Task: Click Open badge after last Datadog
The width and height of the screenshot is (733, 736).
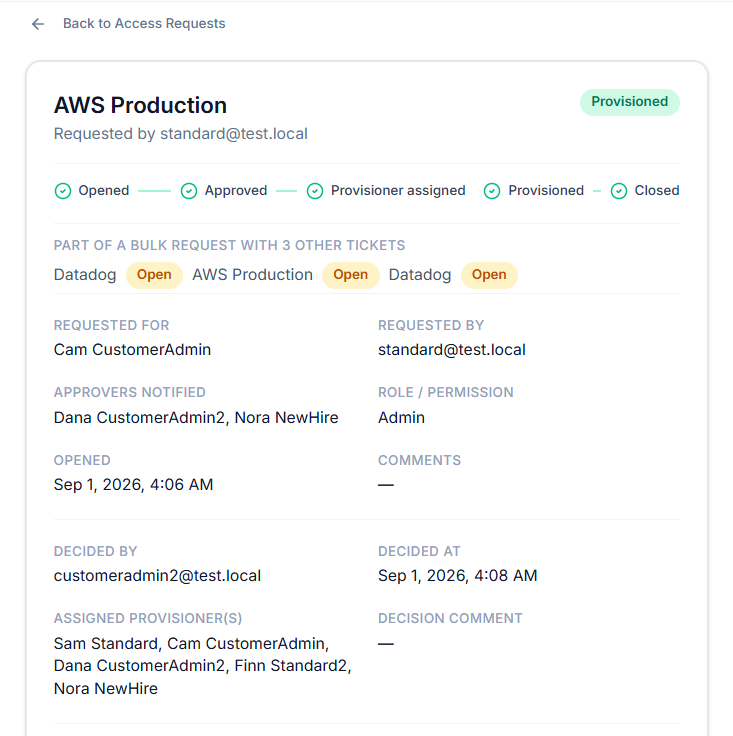Action: (489, 275)
